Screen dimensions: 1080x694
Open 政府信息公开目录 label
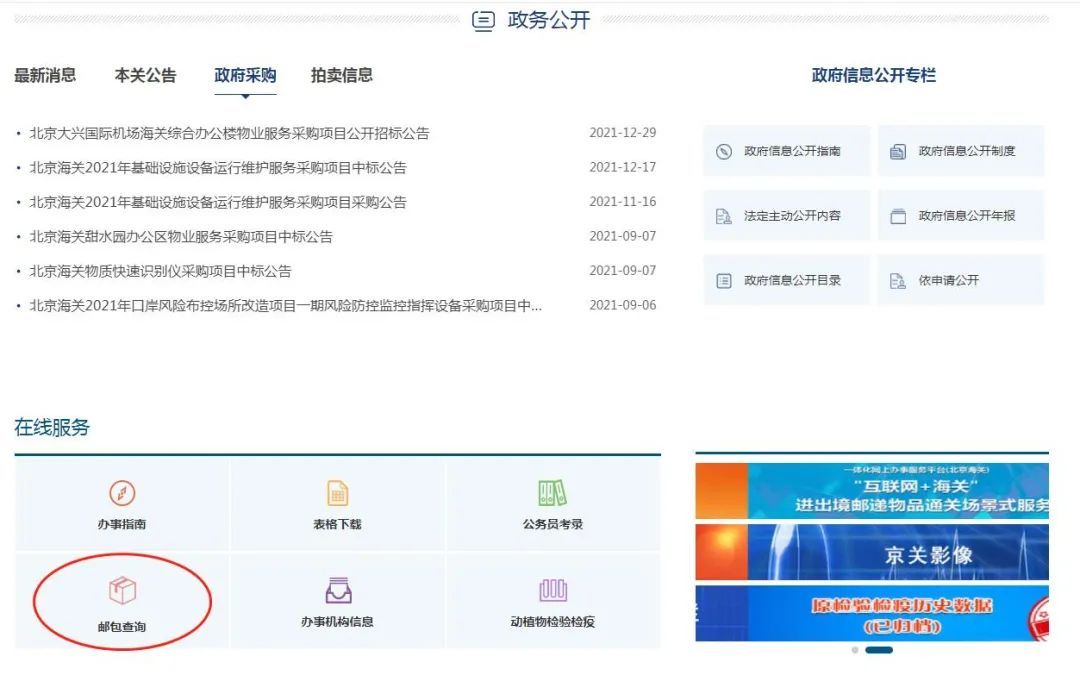point(792,281)
